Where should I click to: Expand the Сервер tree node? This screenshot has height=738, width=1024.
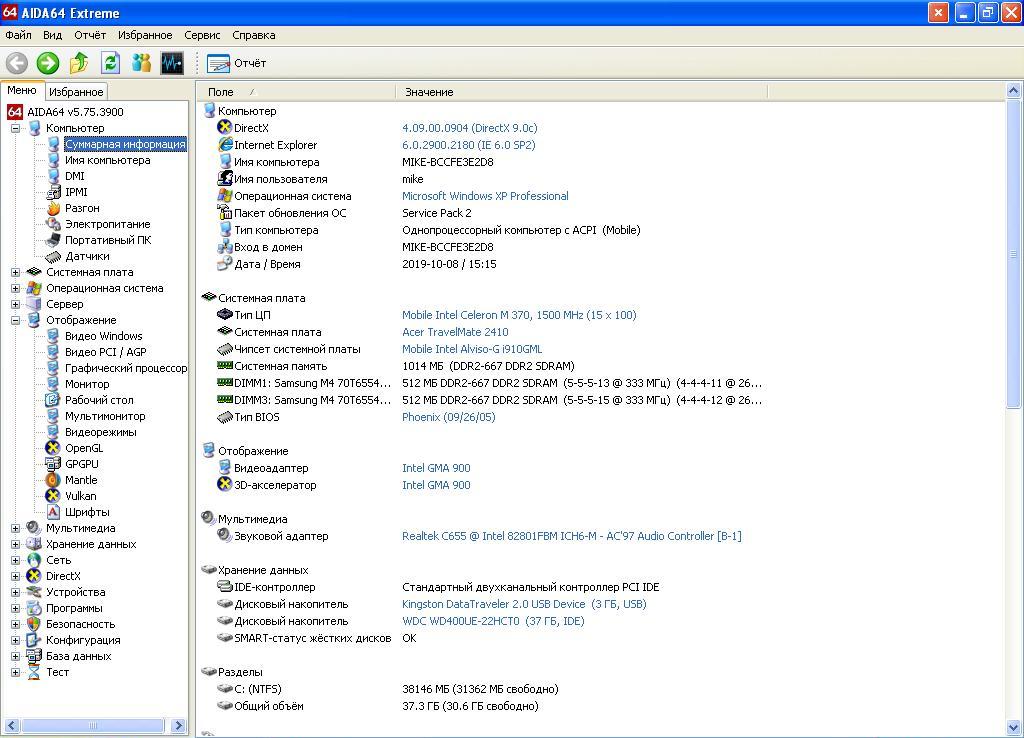point(15,304)
